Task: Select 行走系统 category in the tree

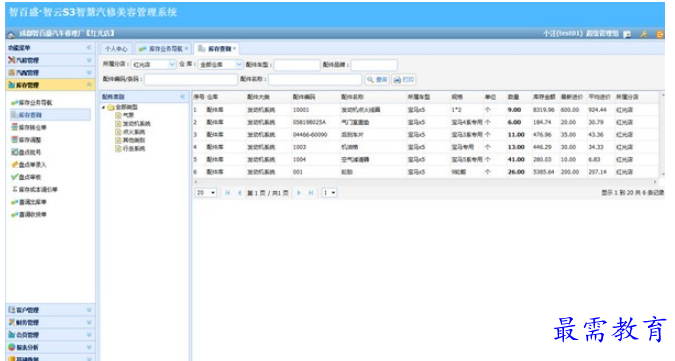Action: [x=130, y=148]
